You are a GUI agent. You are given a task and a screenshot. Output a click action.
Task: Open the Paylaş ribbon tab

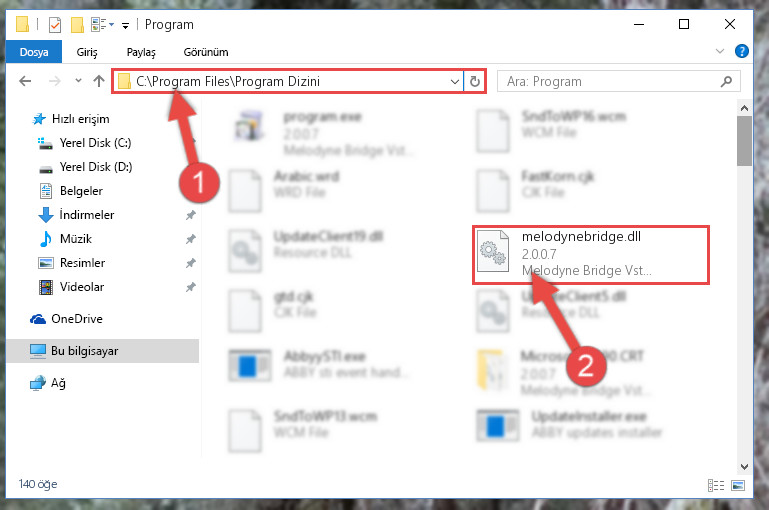(x=141, y=52)
